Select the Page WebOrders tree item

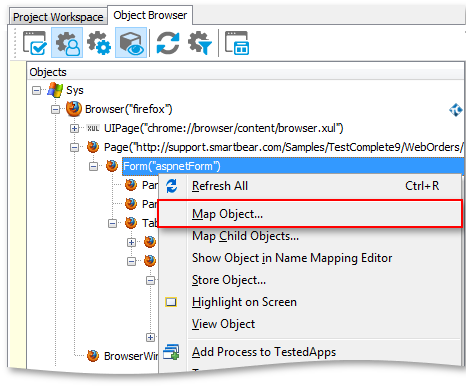[x=284, y=147]
